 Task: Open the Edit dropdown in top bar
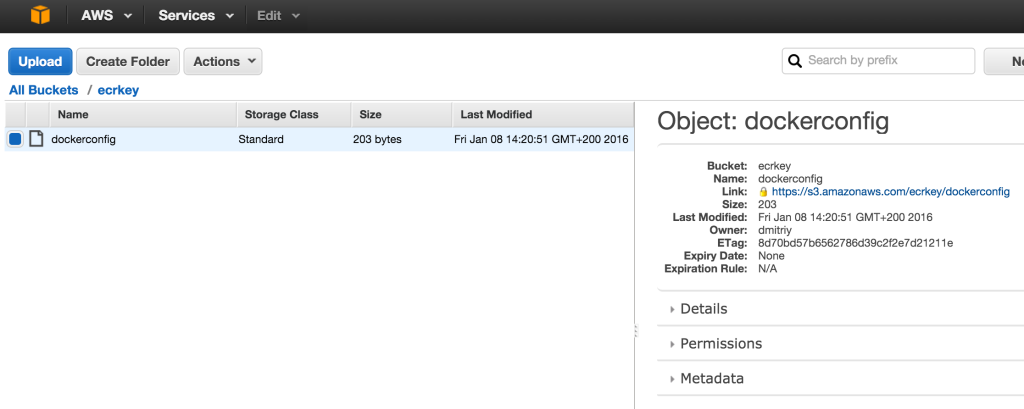tap(278, 16)
